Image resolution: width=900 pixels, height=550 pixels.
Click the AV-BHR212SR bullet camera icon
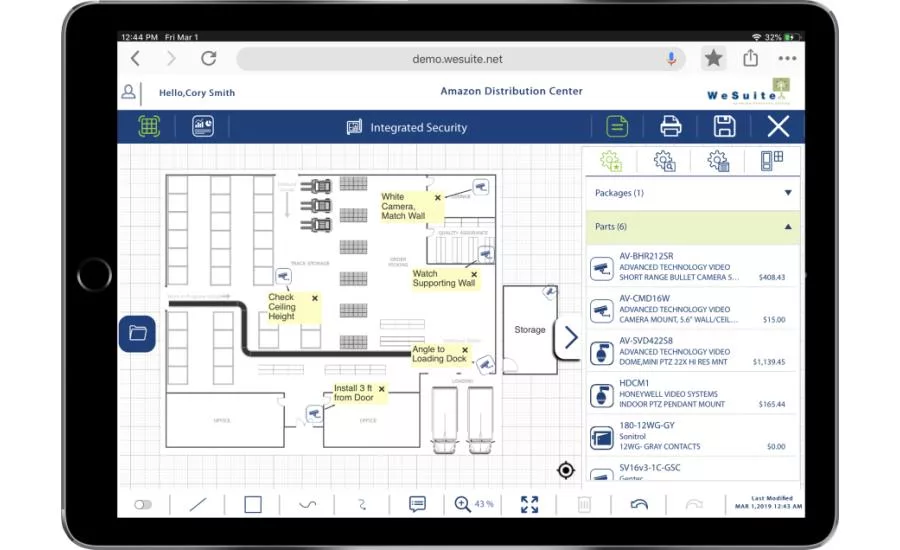[602, 269]
